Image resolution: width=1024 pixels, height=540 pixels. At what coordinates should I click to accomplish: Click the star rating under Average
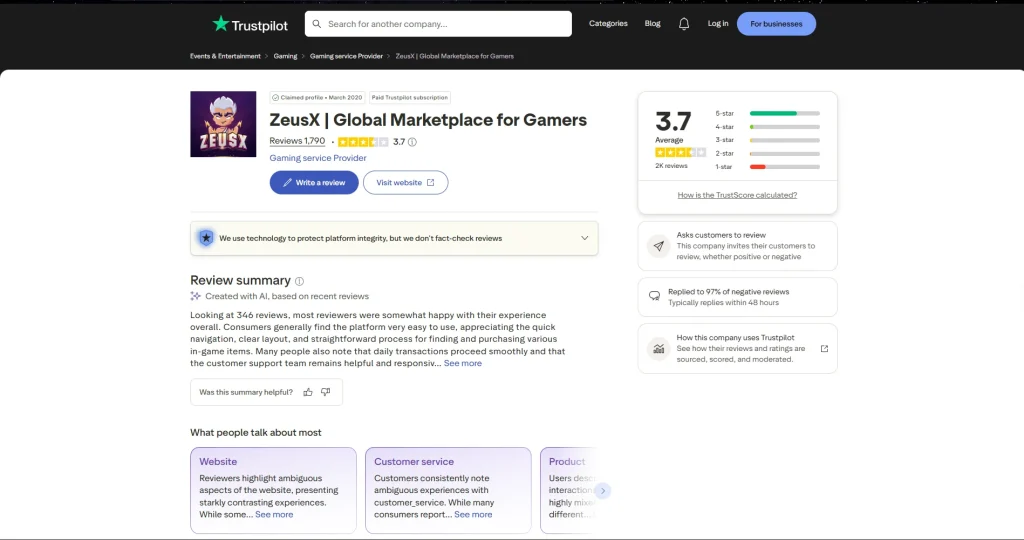[680, 152]
